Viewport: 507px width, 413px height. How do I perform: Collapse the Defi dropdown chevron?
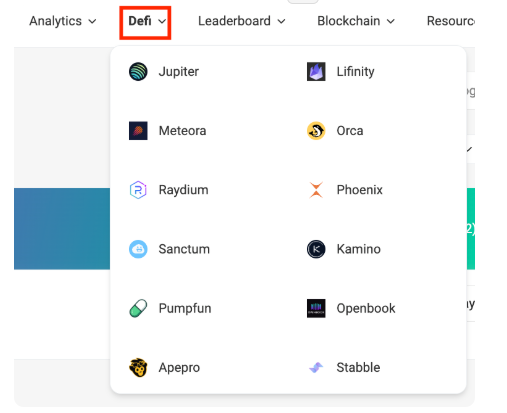(x=162, y=21)
